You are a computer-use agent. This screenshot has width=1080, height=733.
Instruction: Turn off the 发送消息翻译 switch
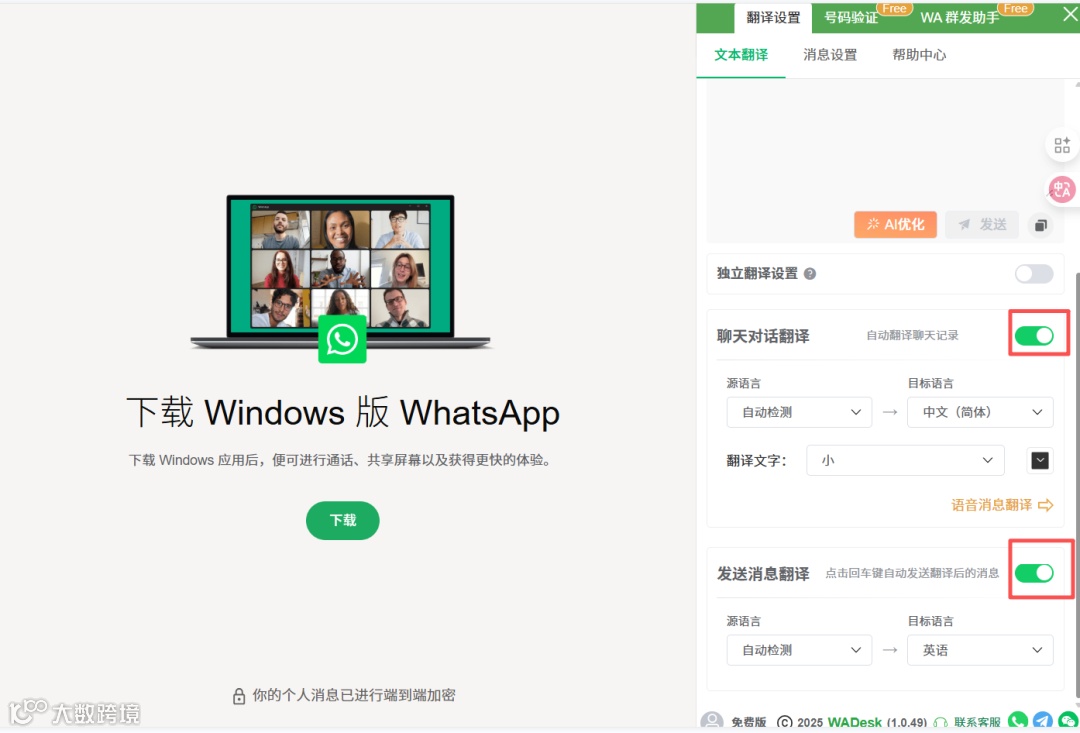1034,573
